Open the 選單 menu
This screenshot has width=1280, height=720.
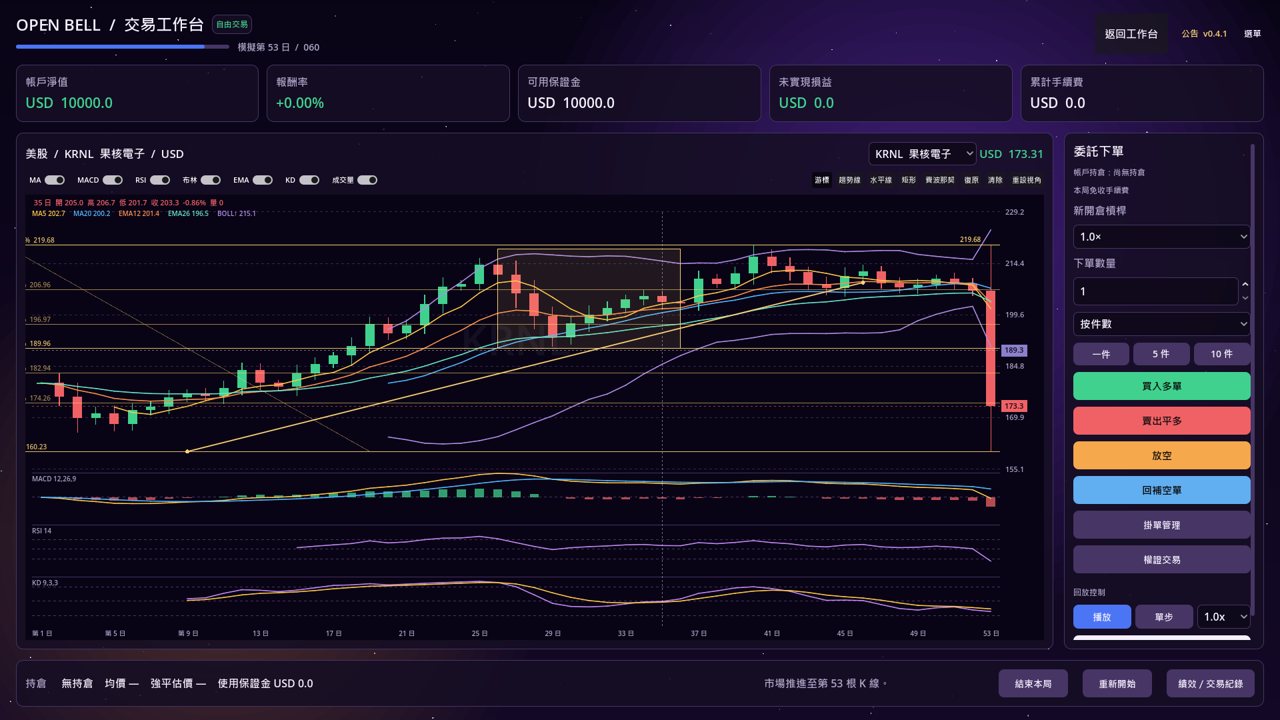pyautogui.click(x=1252, y=34)
